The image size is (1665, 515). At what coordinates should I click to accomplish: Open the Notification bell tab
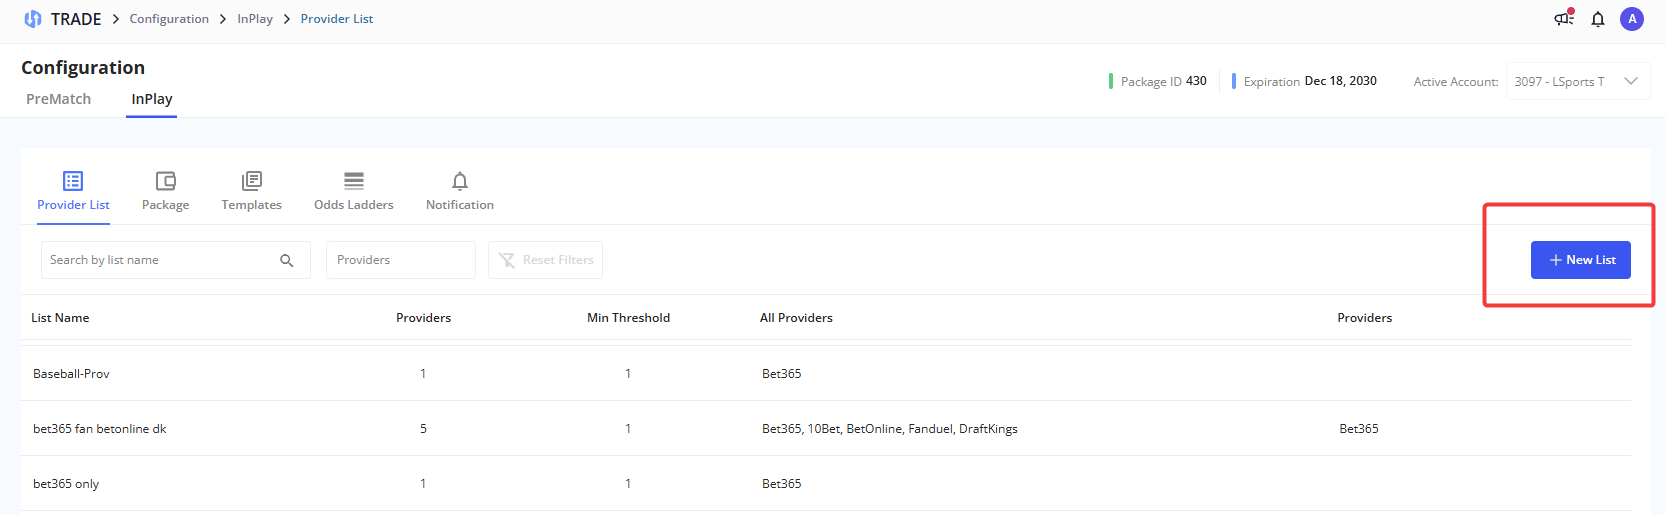(459, 190)
